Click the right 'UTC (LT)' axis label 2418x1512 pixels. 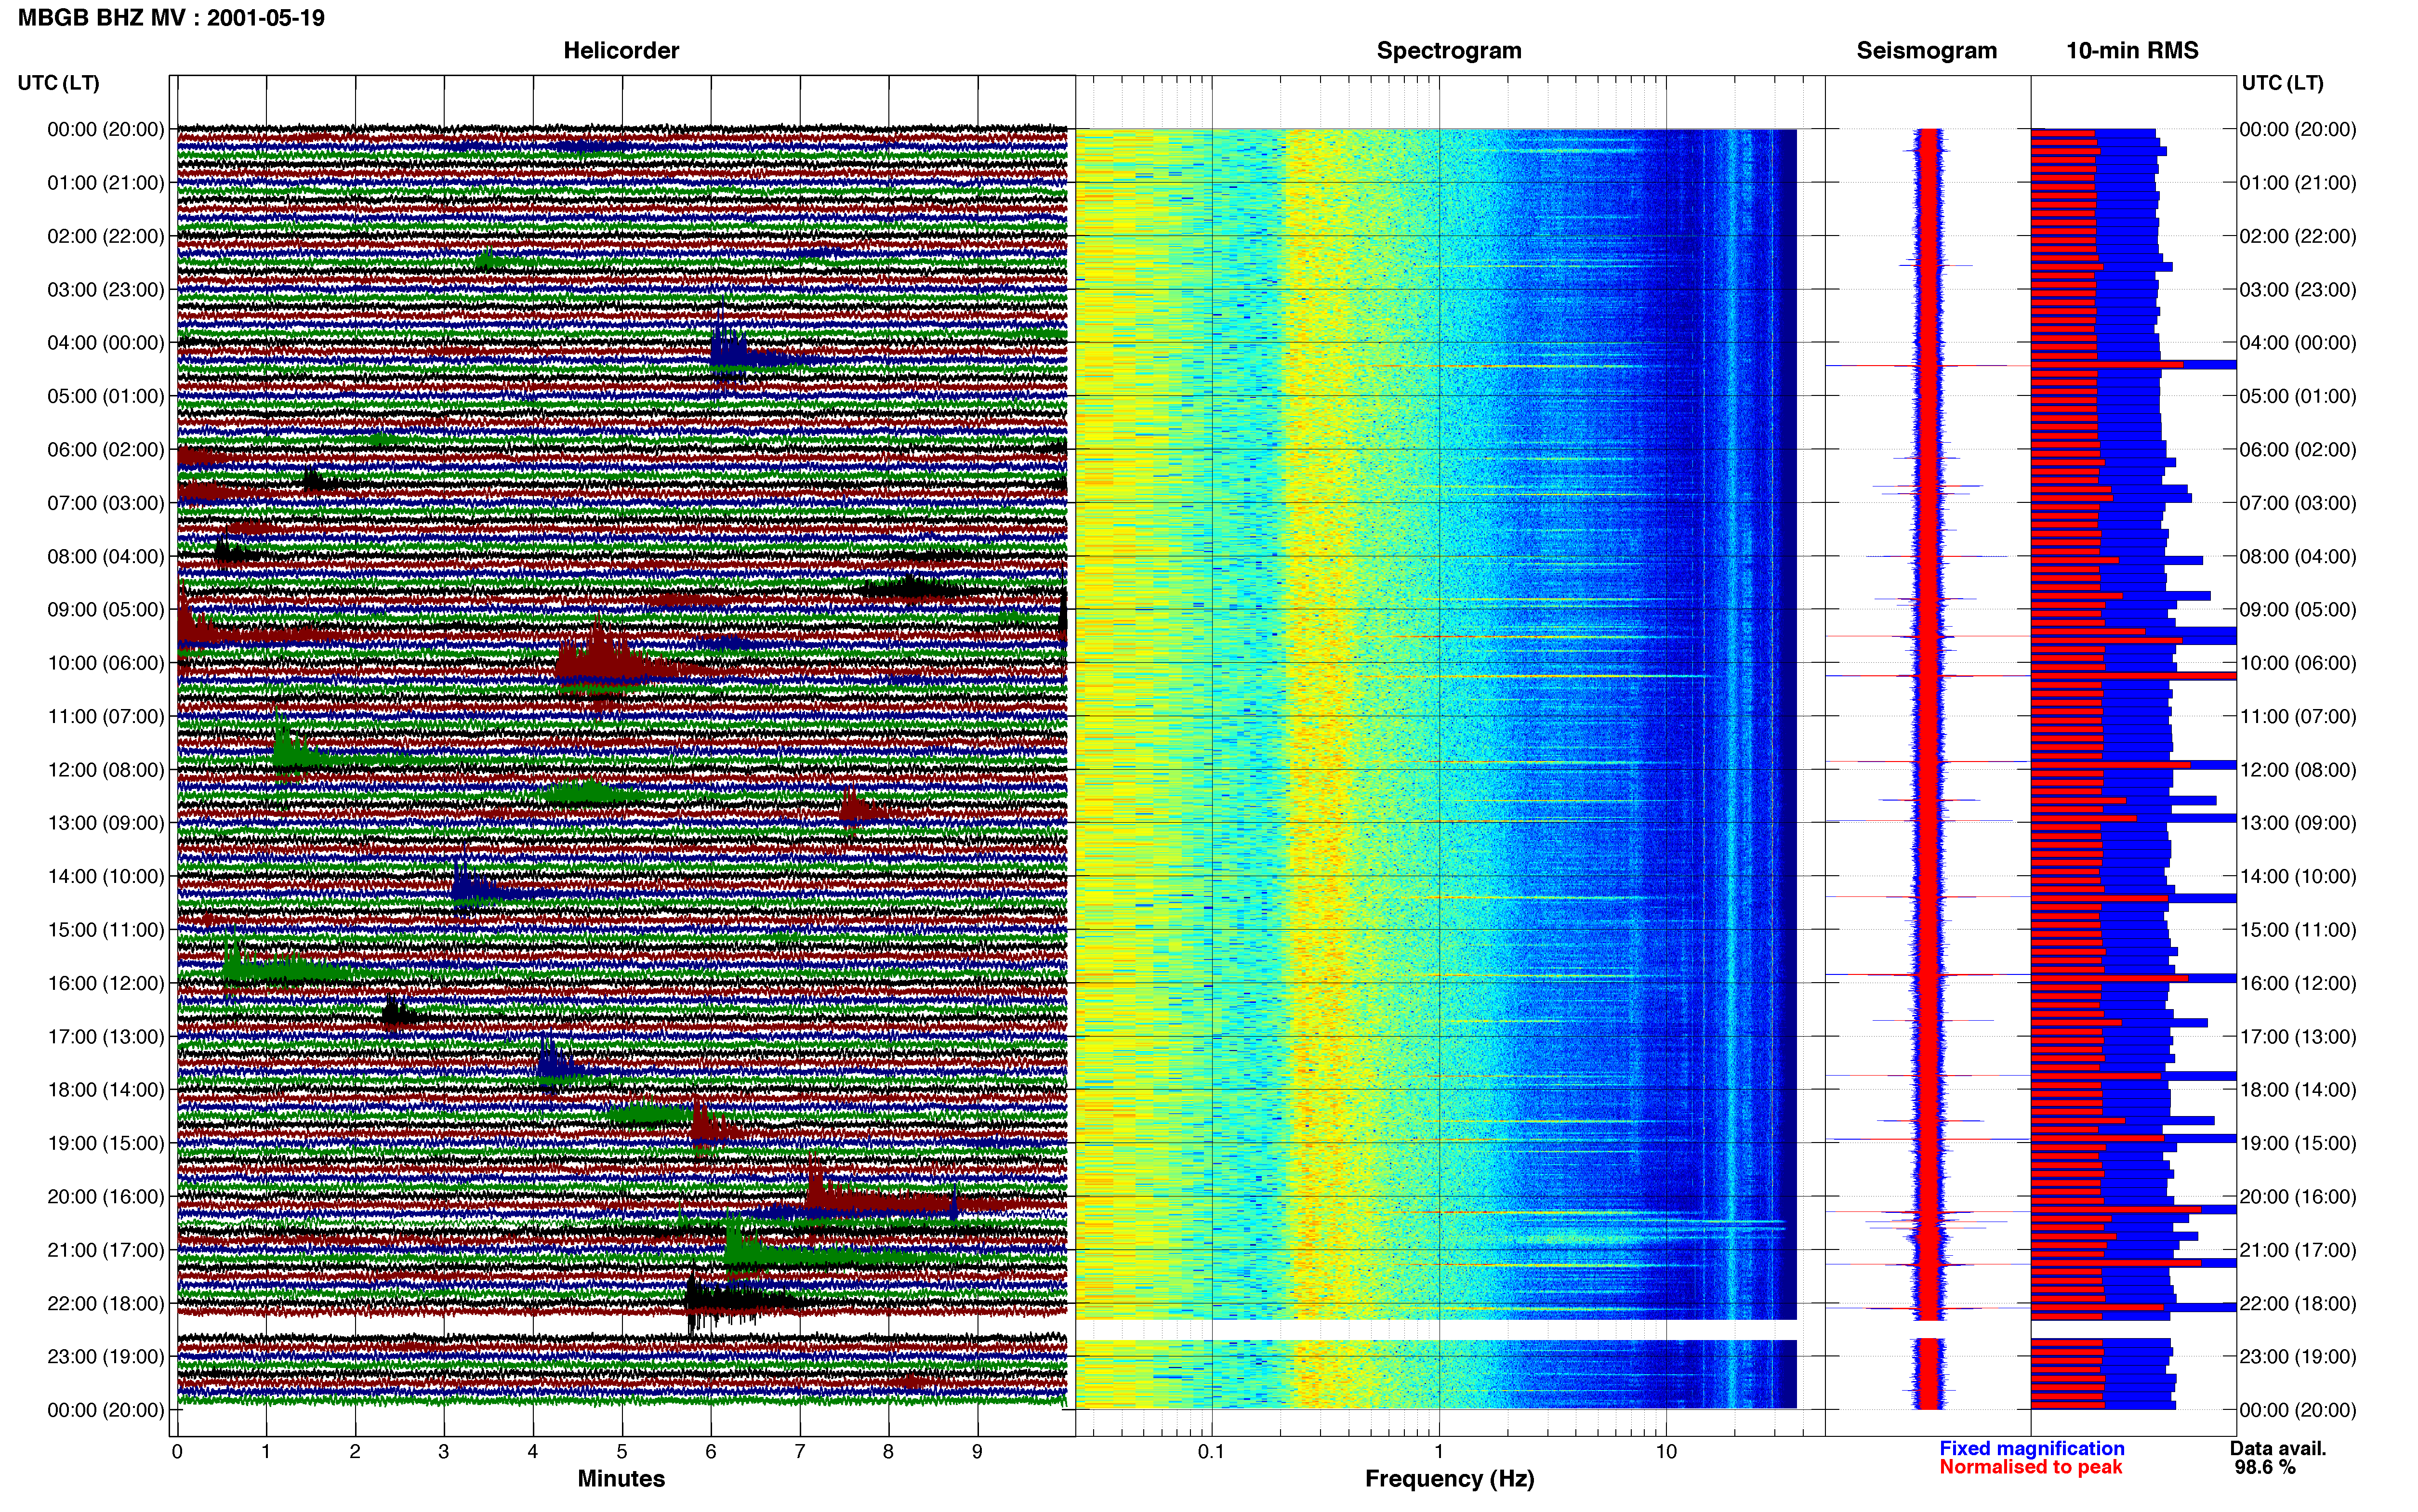pos(2282,83)
